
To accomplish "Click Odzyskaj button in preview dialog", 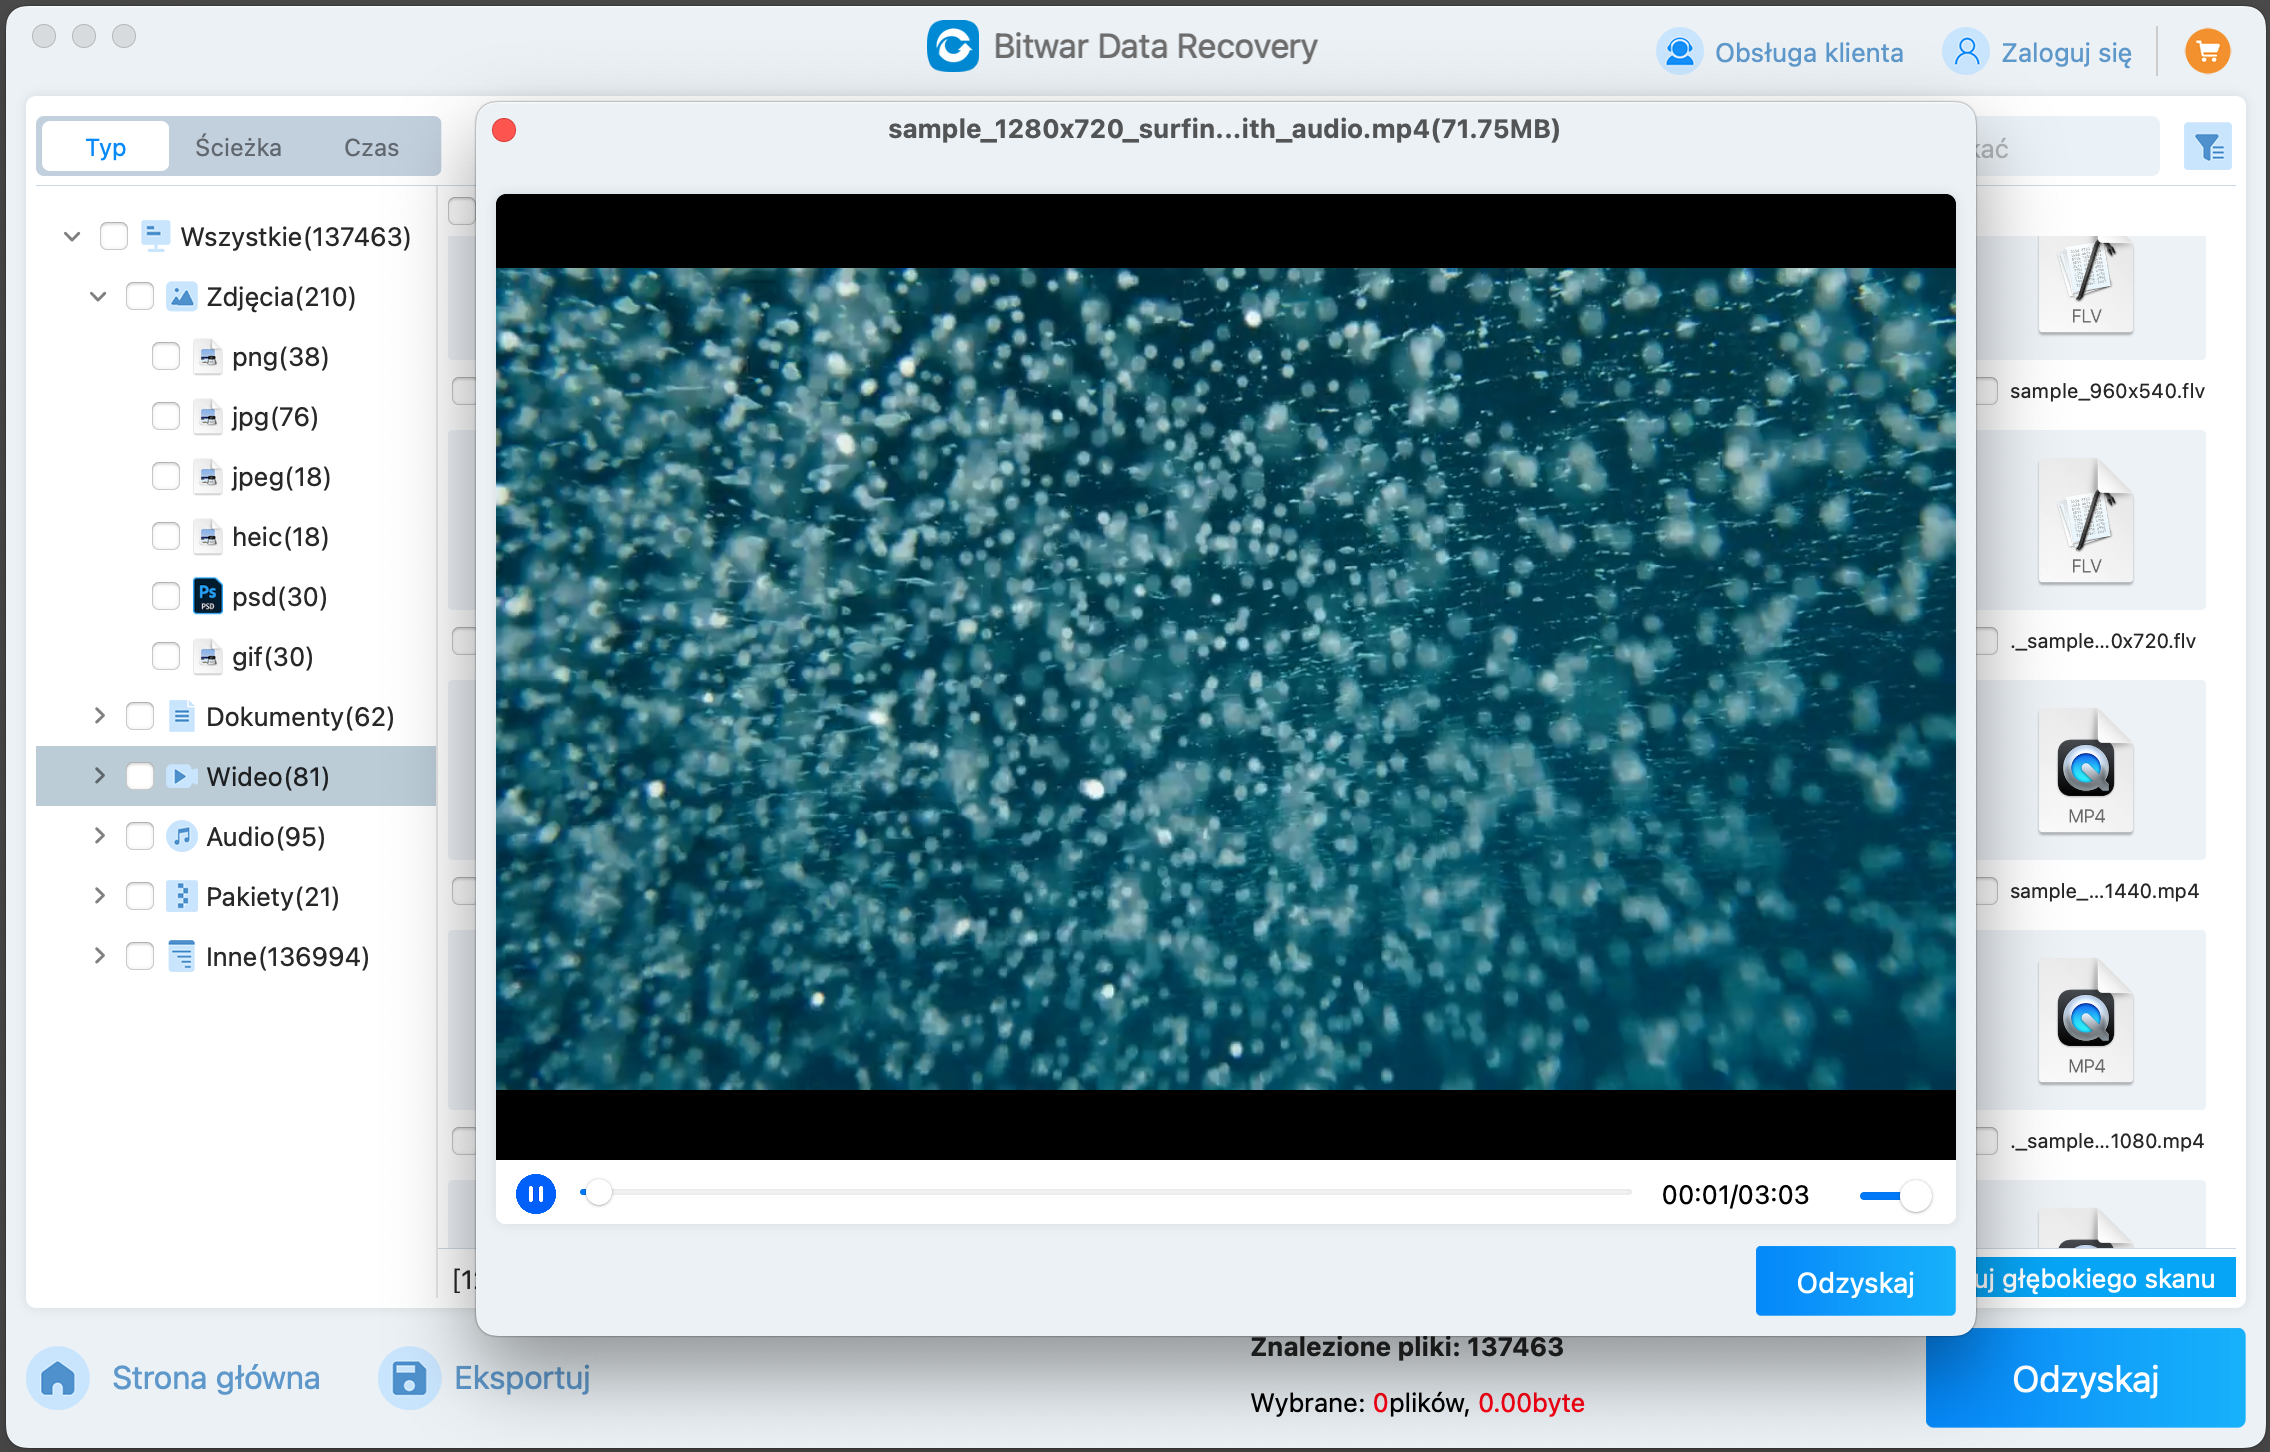I will [x=1854, y=1282].
